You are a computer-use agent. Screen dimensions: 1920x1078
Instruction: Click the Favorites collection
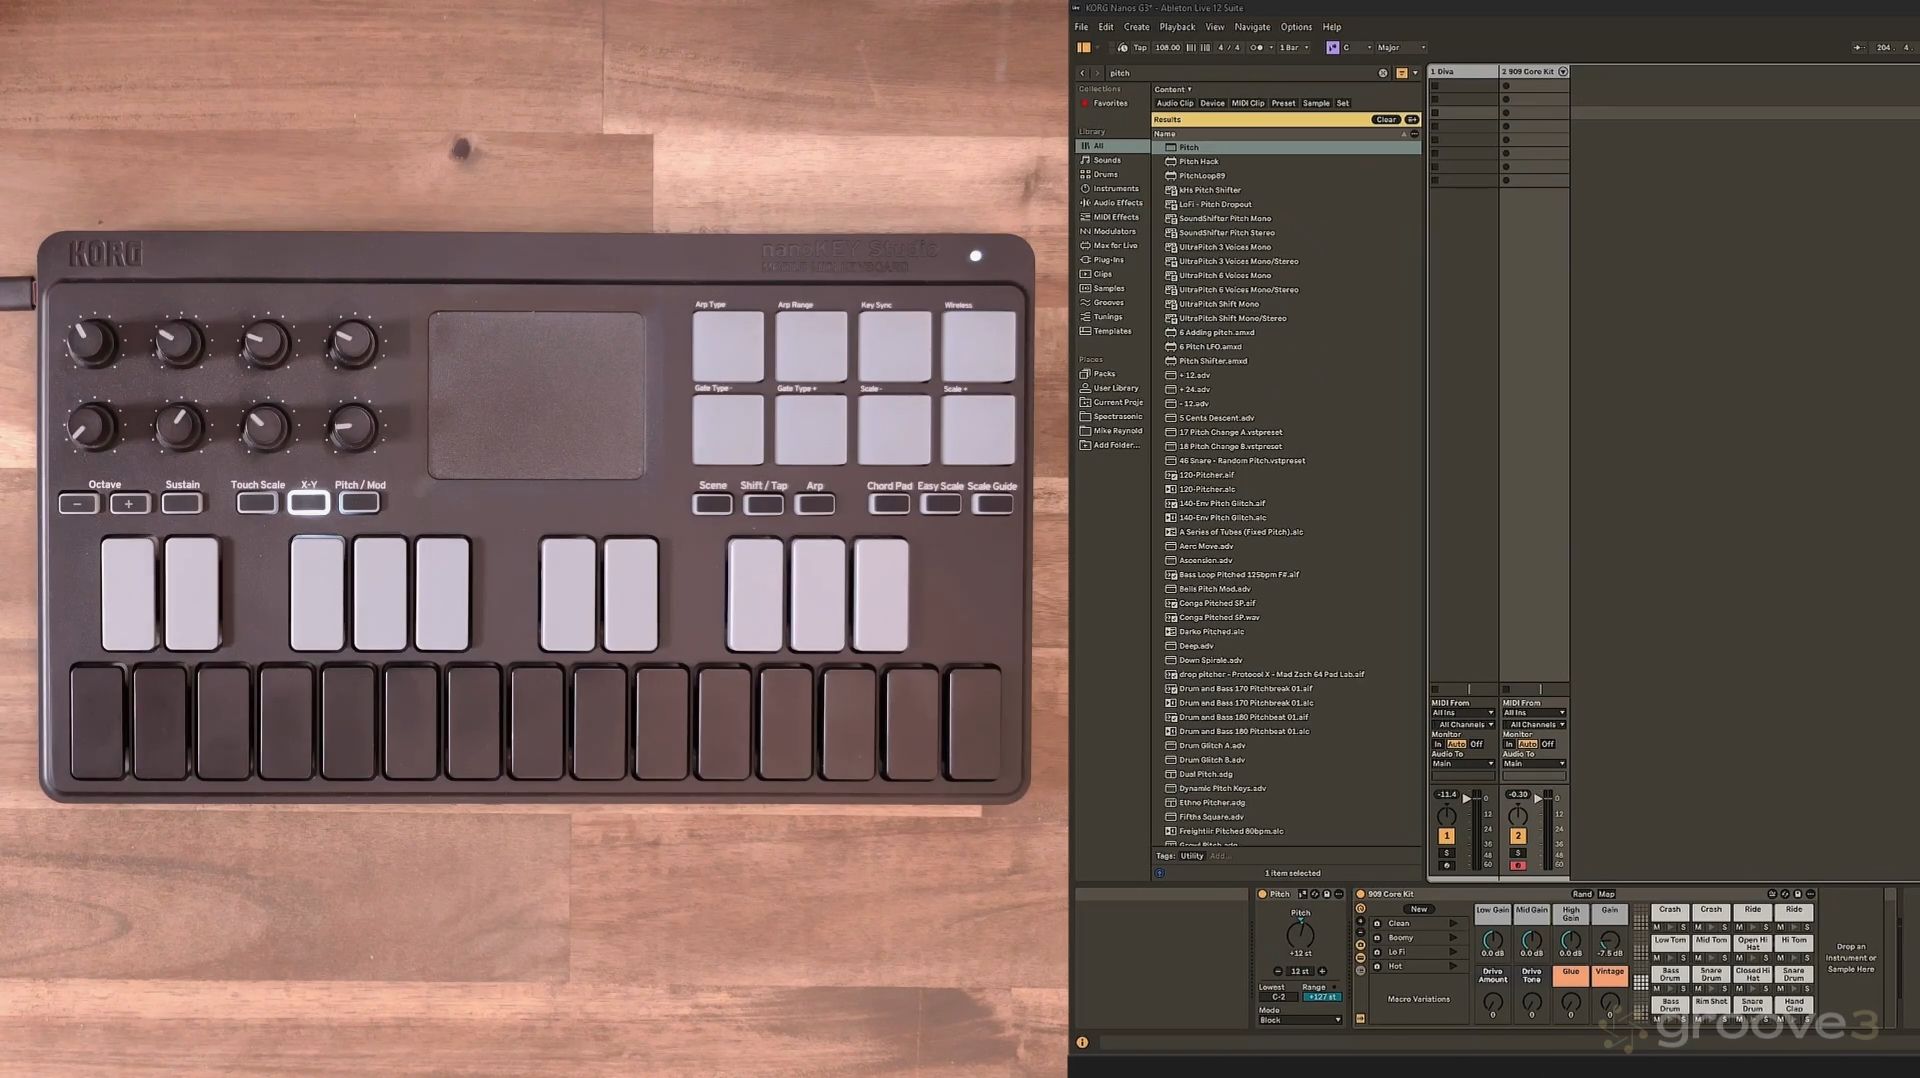click(x=1110, y=103)
